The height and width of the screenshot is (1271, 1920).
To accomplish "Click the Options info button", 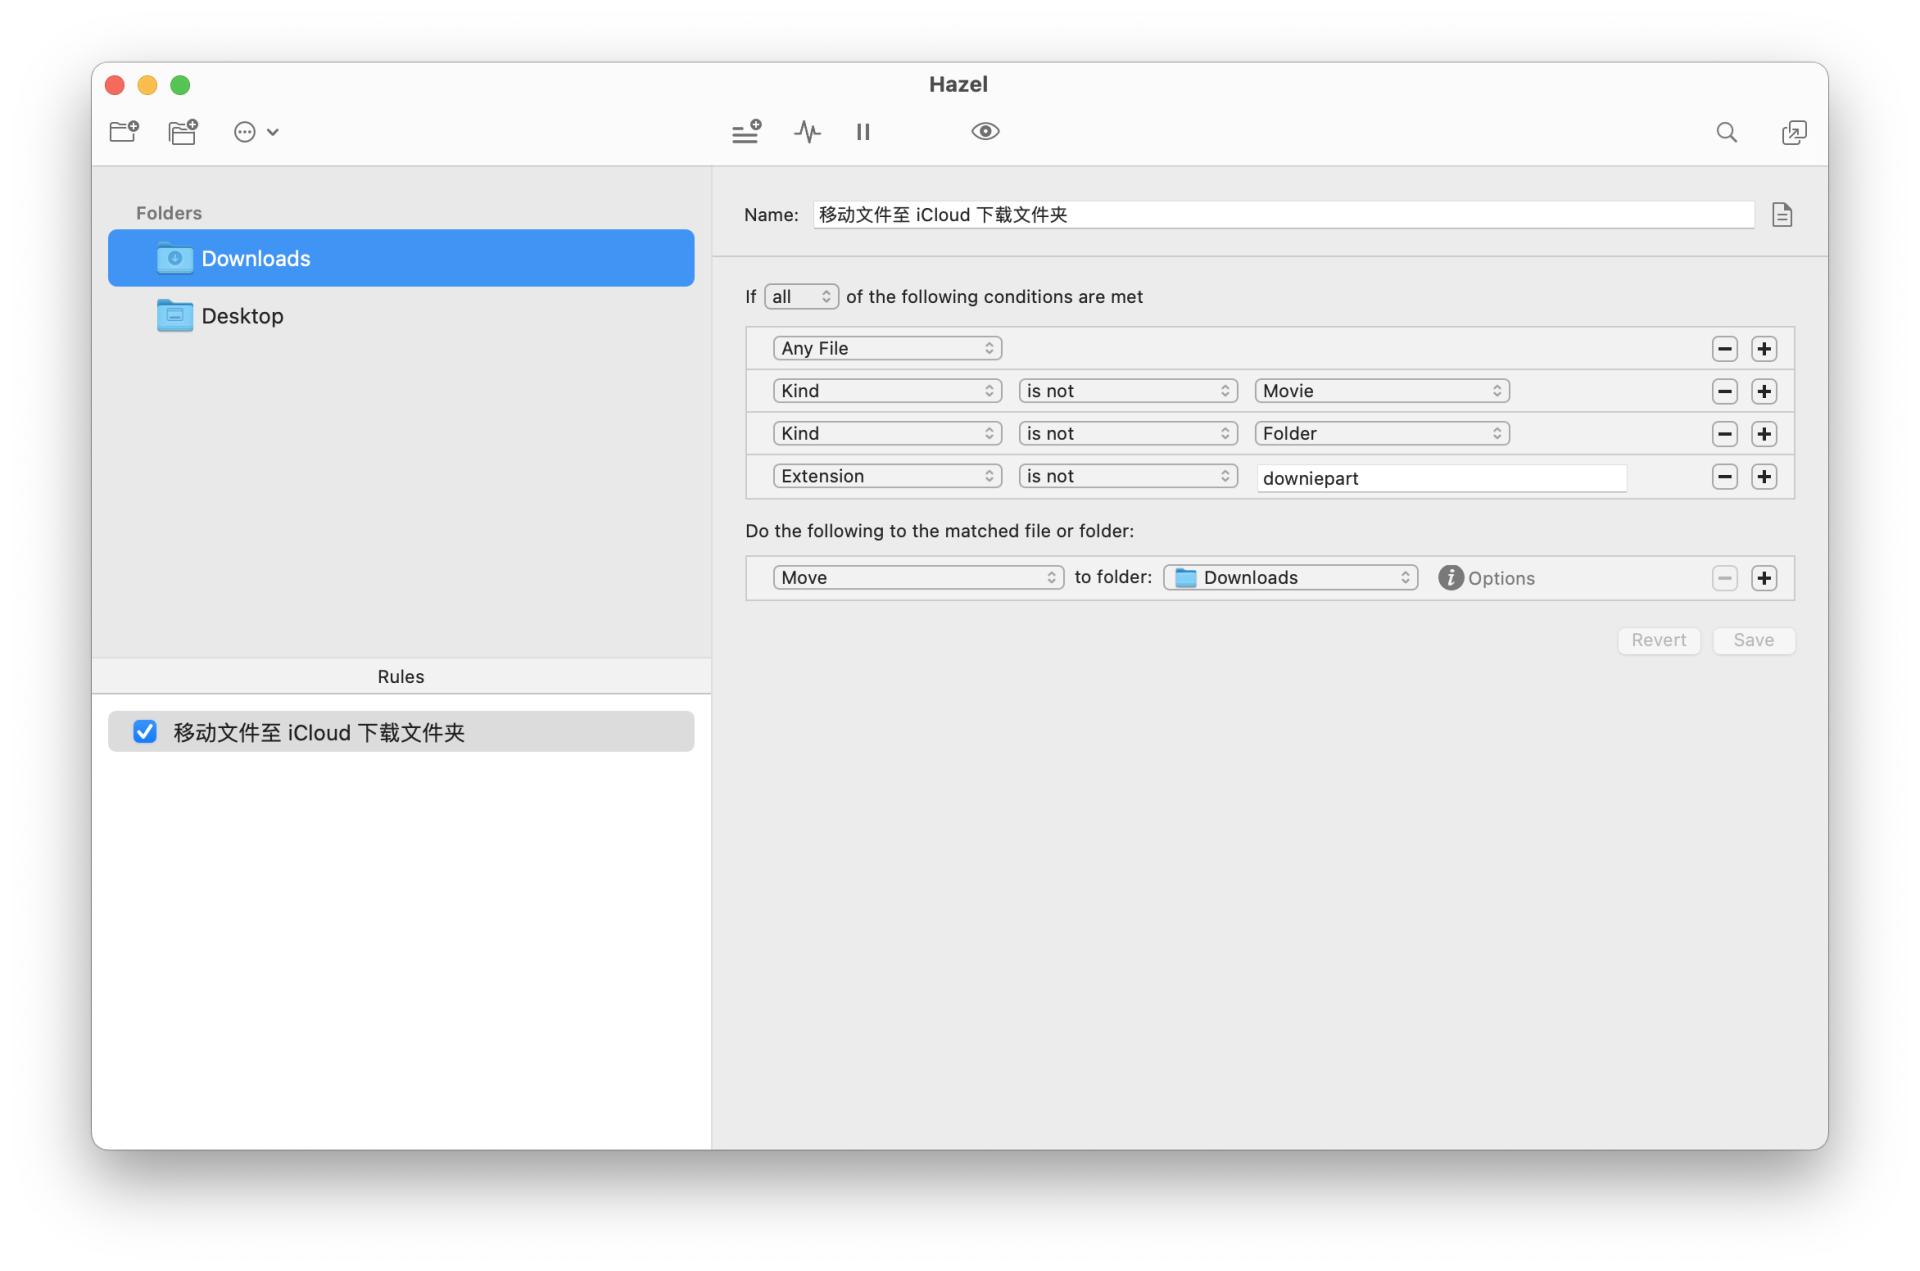I will pyautogui.click(x=1451, y=578).
